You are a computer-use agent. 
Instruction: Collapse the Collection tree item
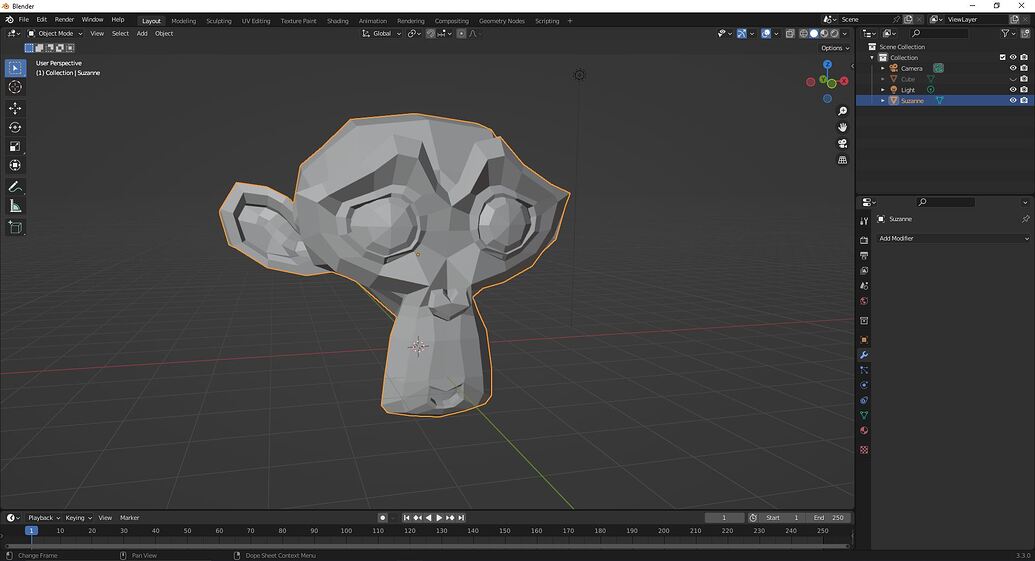tap(872, 57)
